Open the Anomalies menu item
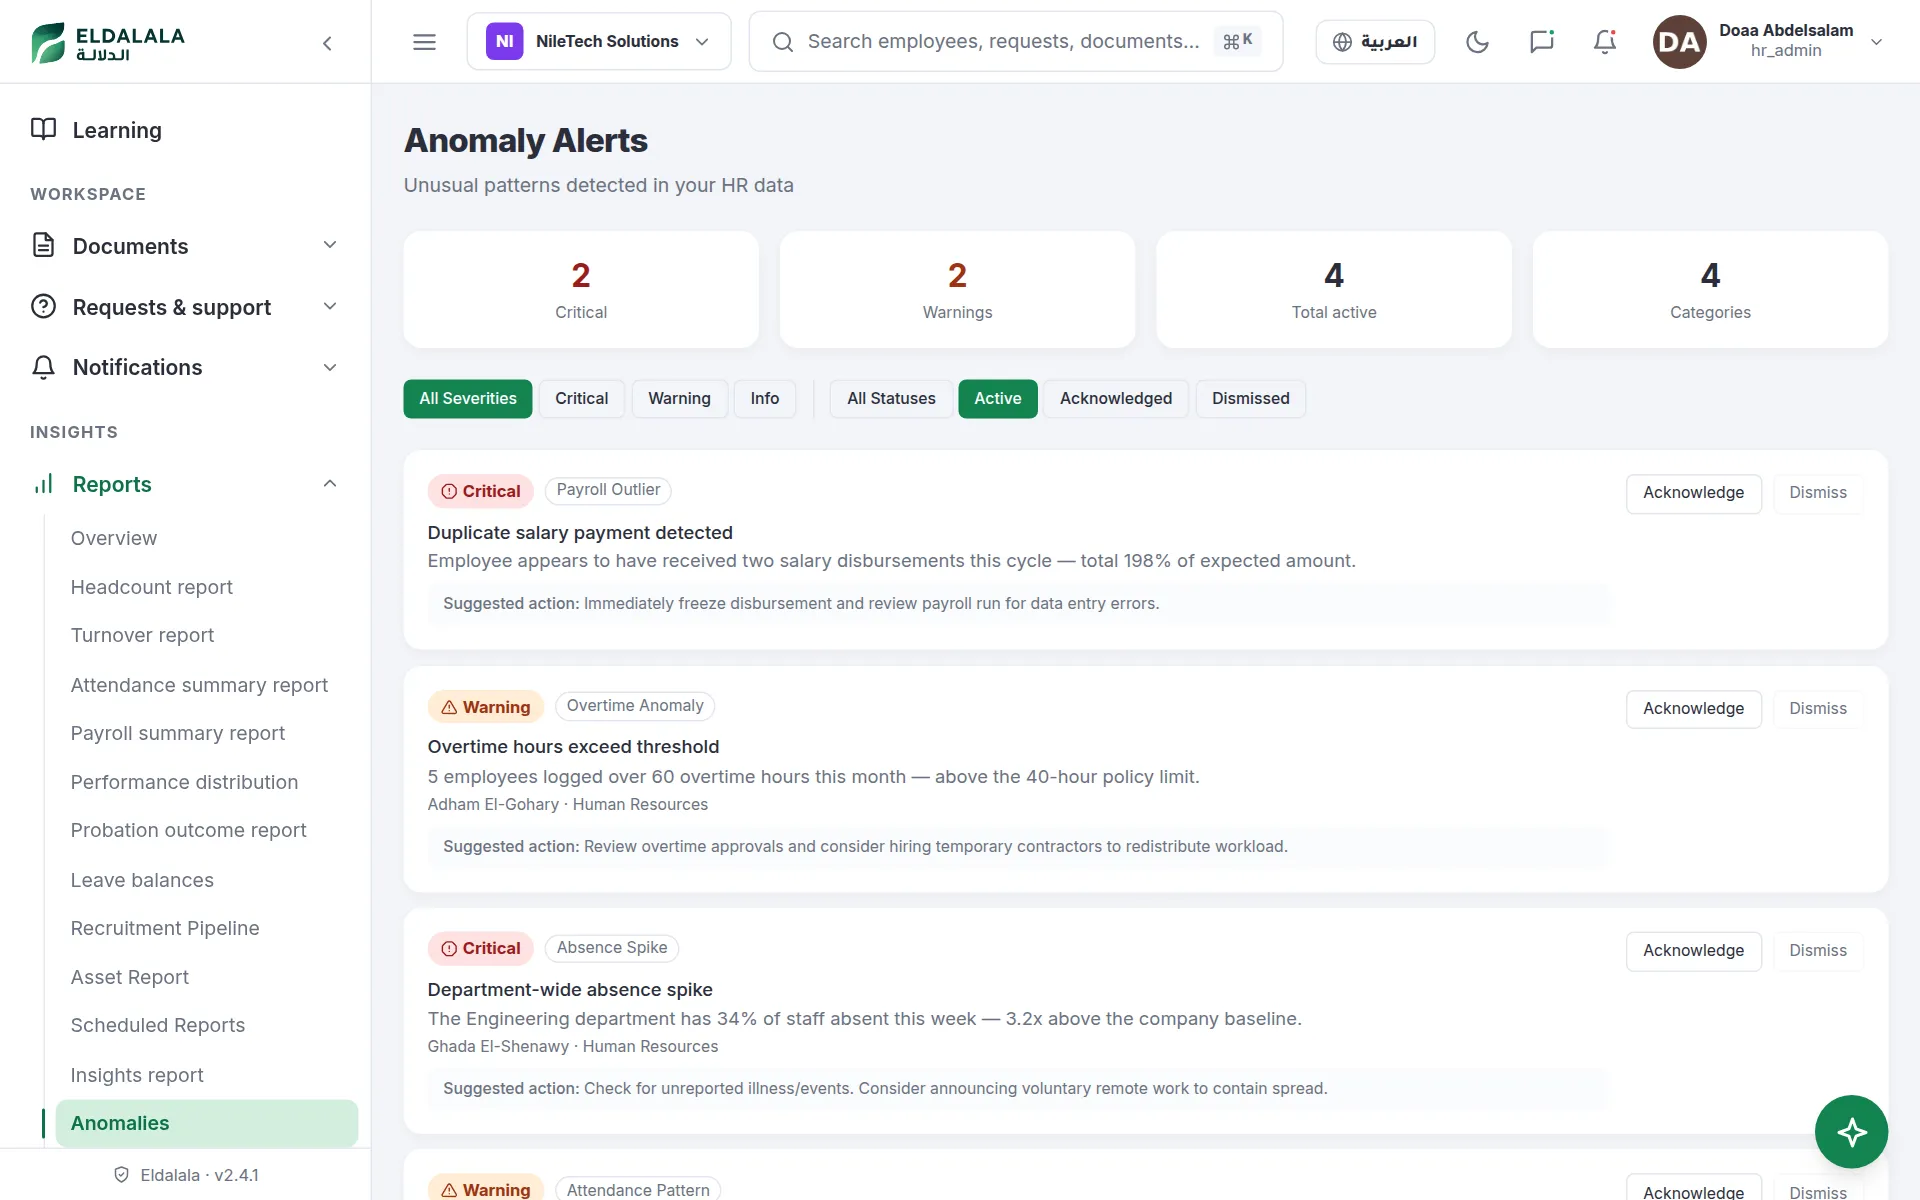Image resolution: width=1920 pixels, height=1200 pixels. 207,1123
